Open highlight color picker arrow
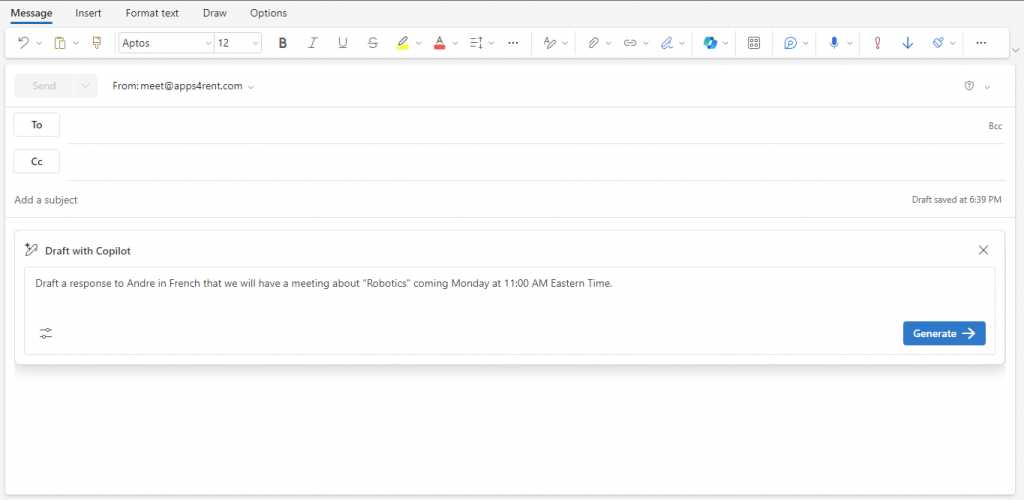Viewport: 1024px width, 500px height. [x=419, y=43]
